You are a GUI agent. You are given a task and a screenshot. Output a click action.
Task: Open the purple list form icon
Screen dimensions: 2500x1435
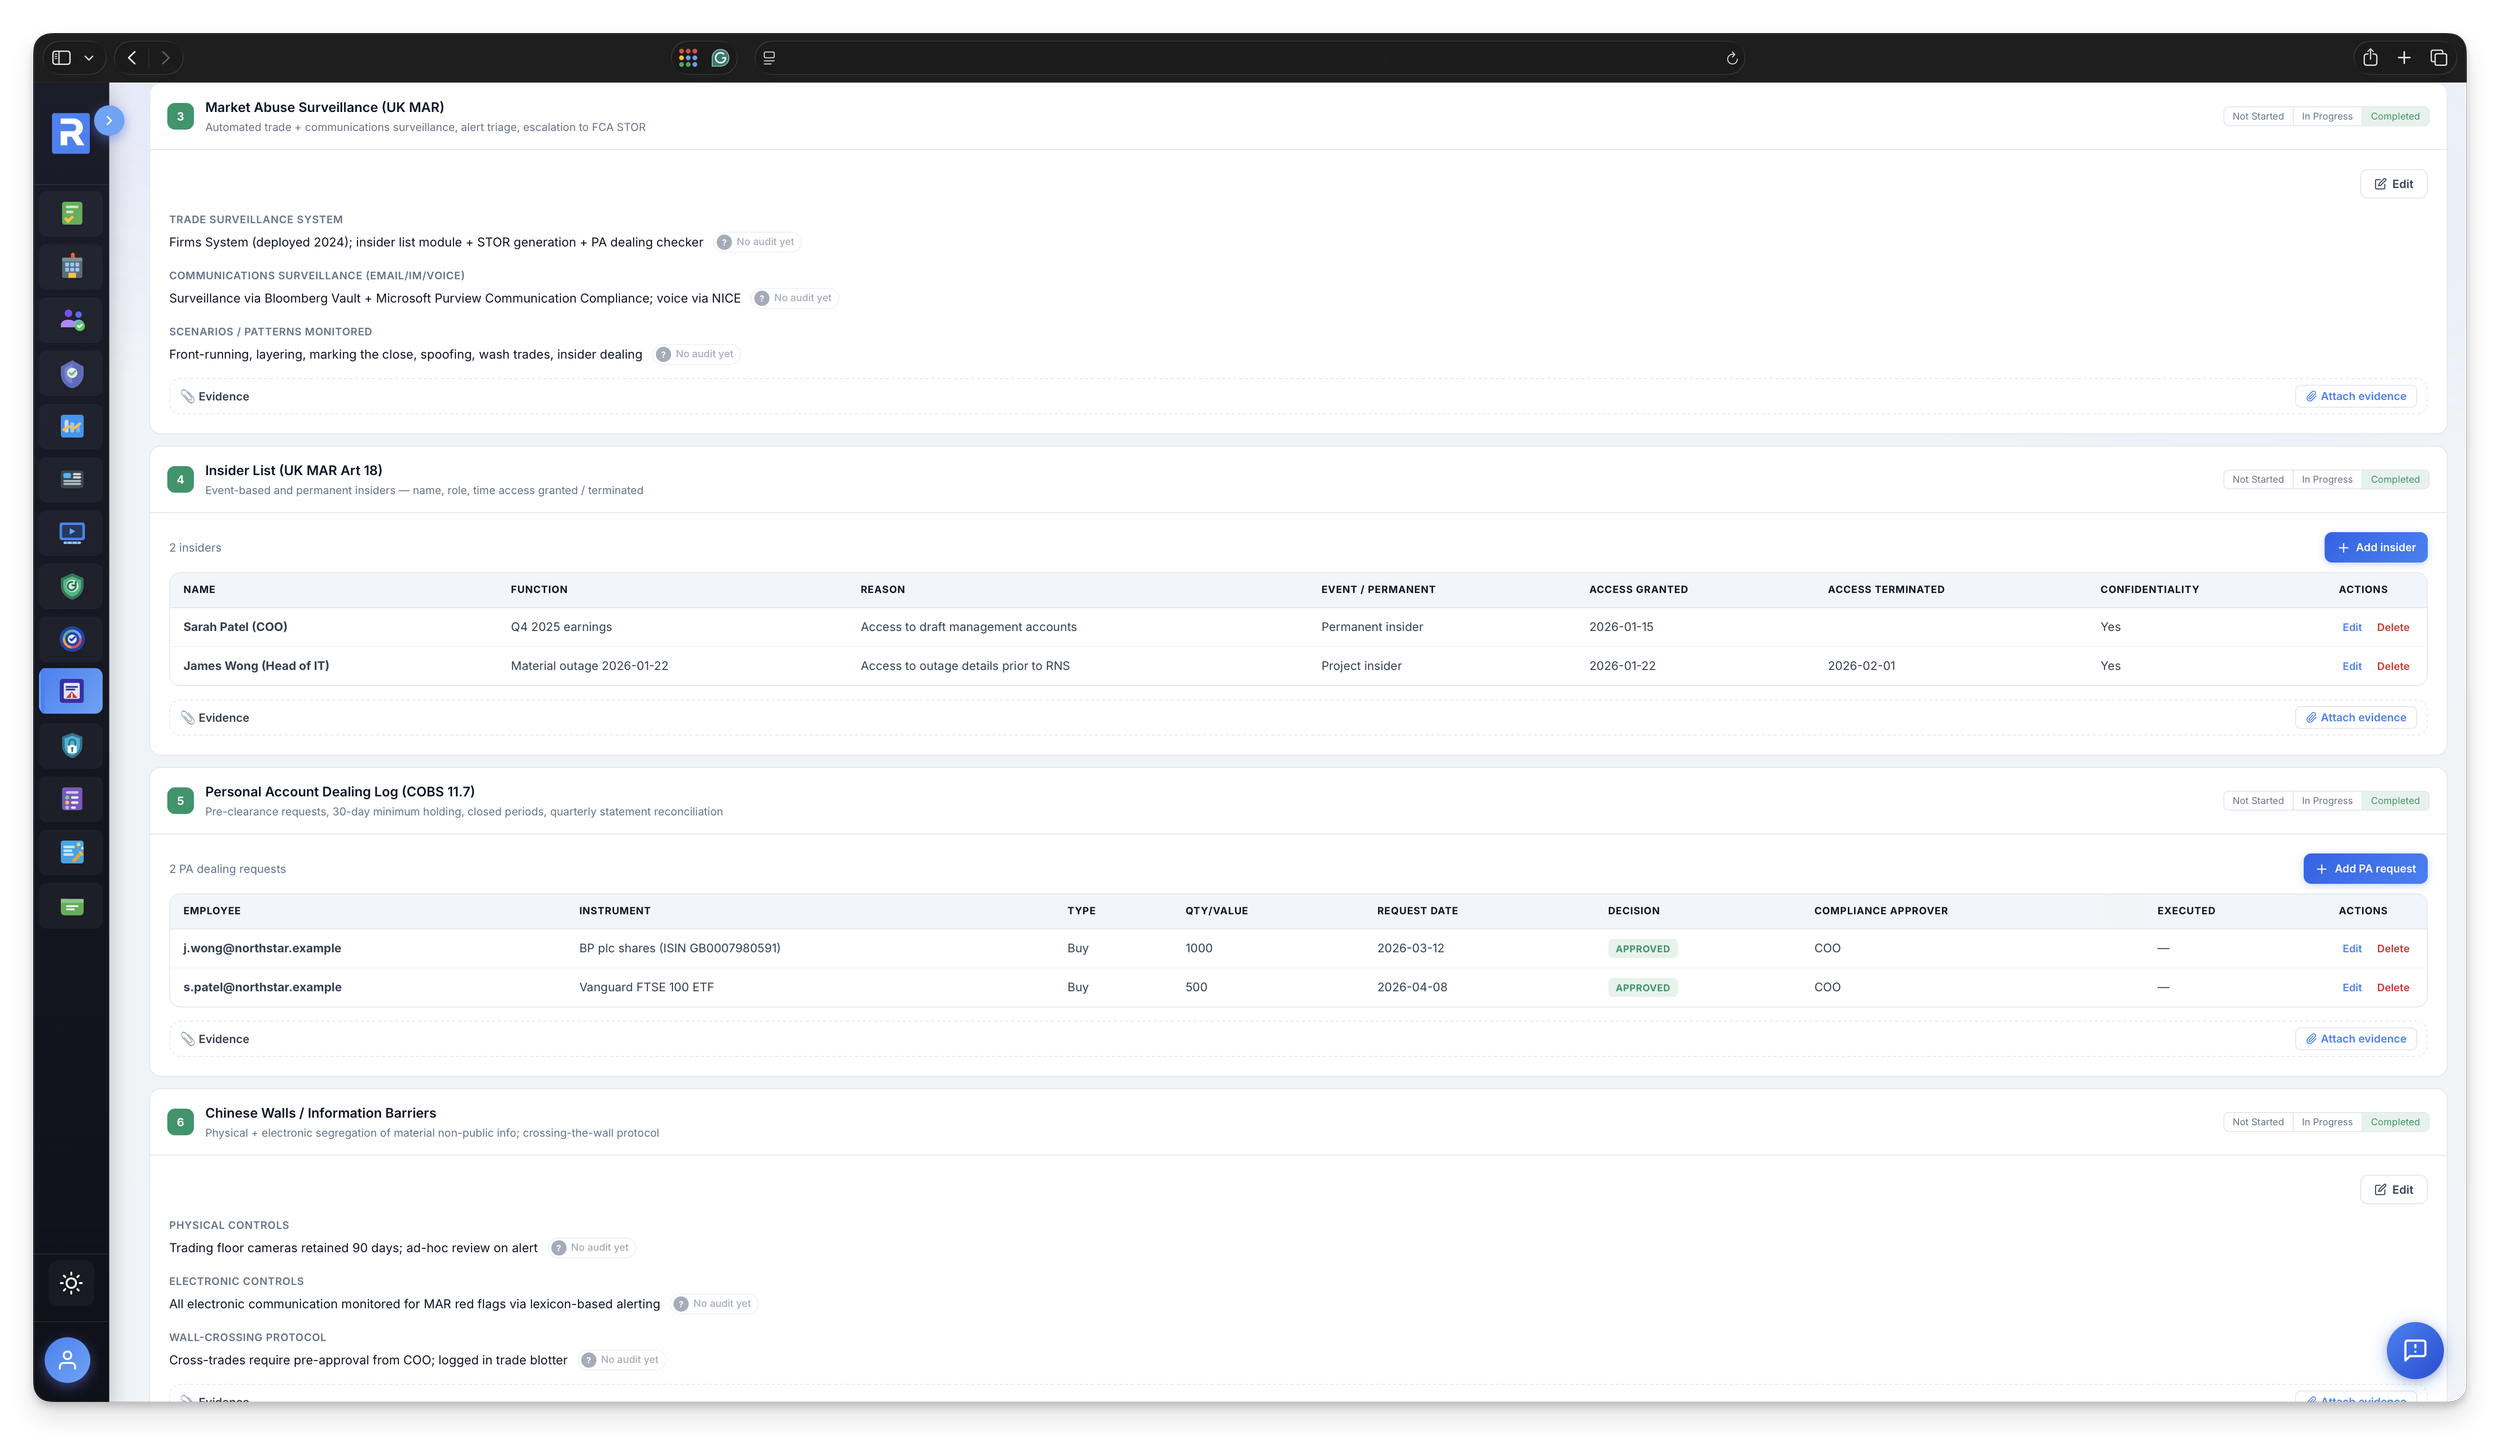click(x=71, y=799)
